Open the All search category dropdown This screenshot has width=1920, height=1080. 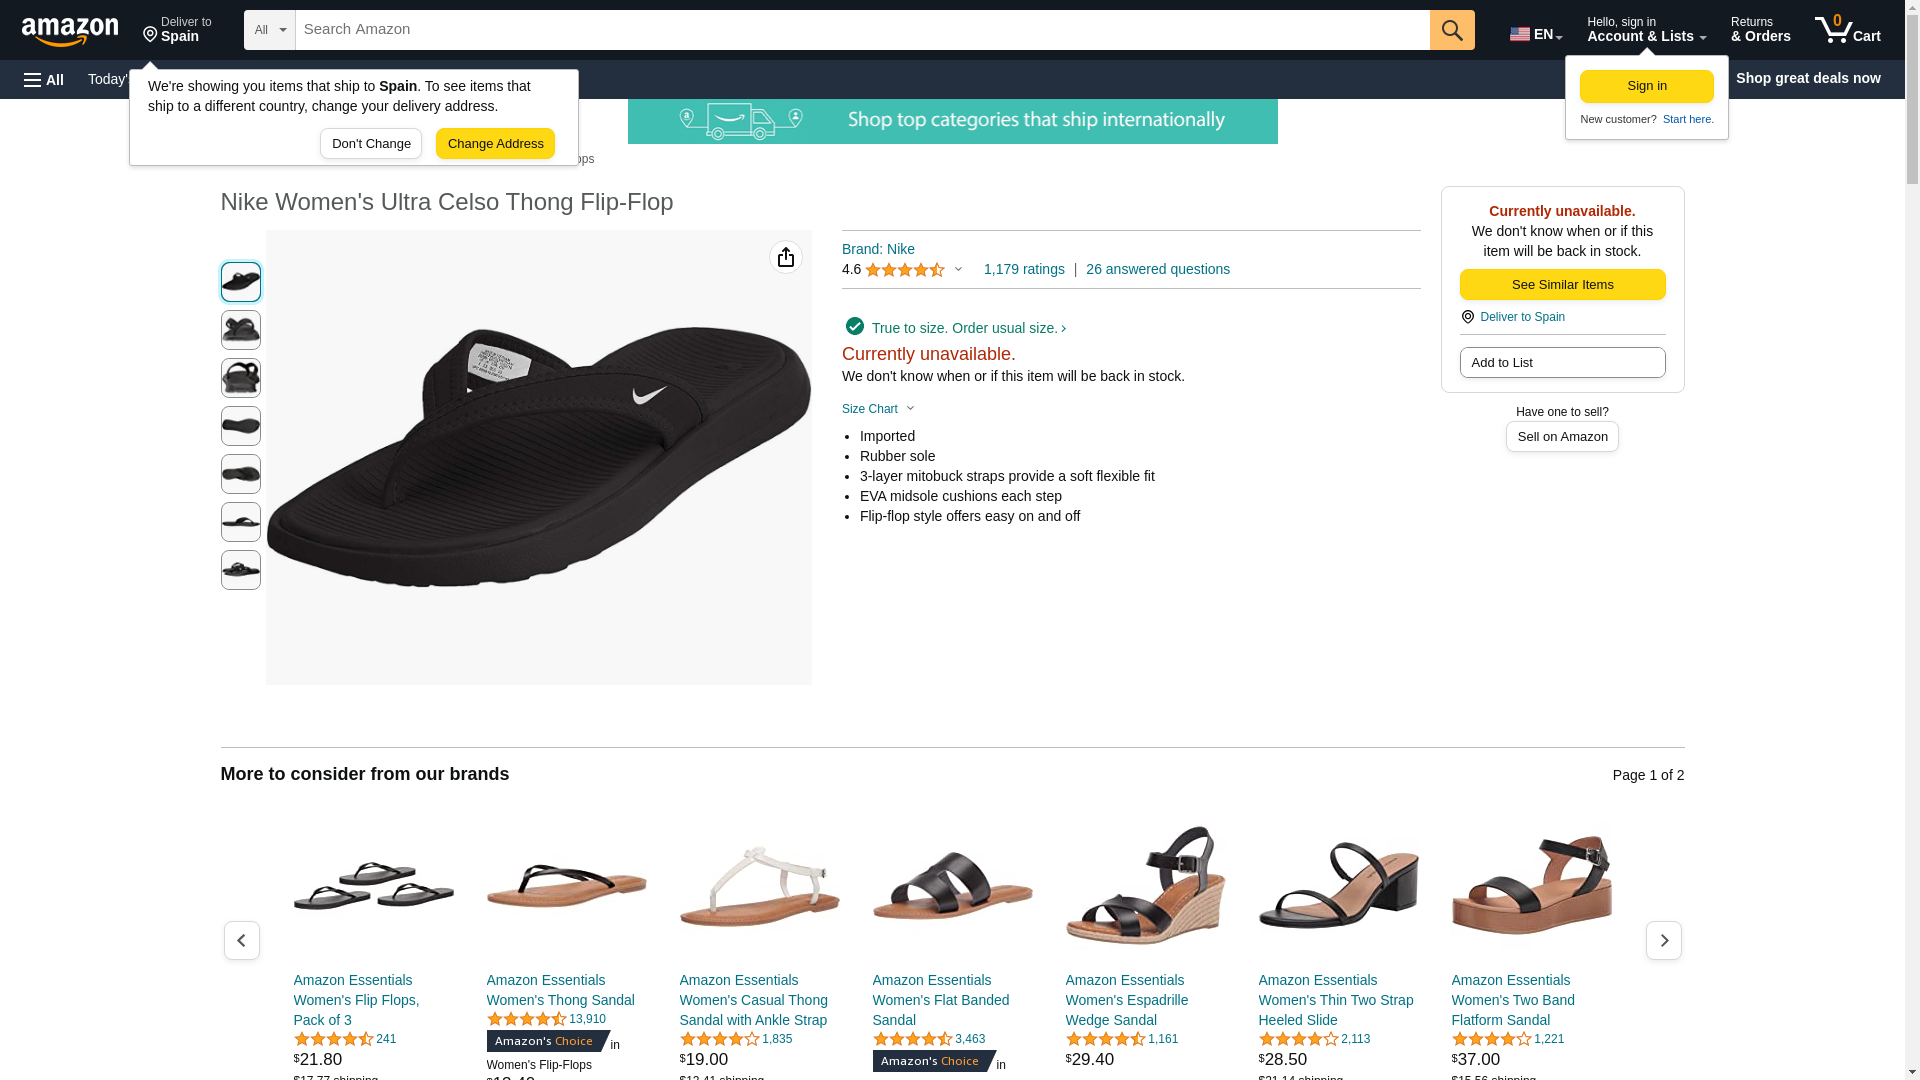(269, 30)
